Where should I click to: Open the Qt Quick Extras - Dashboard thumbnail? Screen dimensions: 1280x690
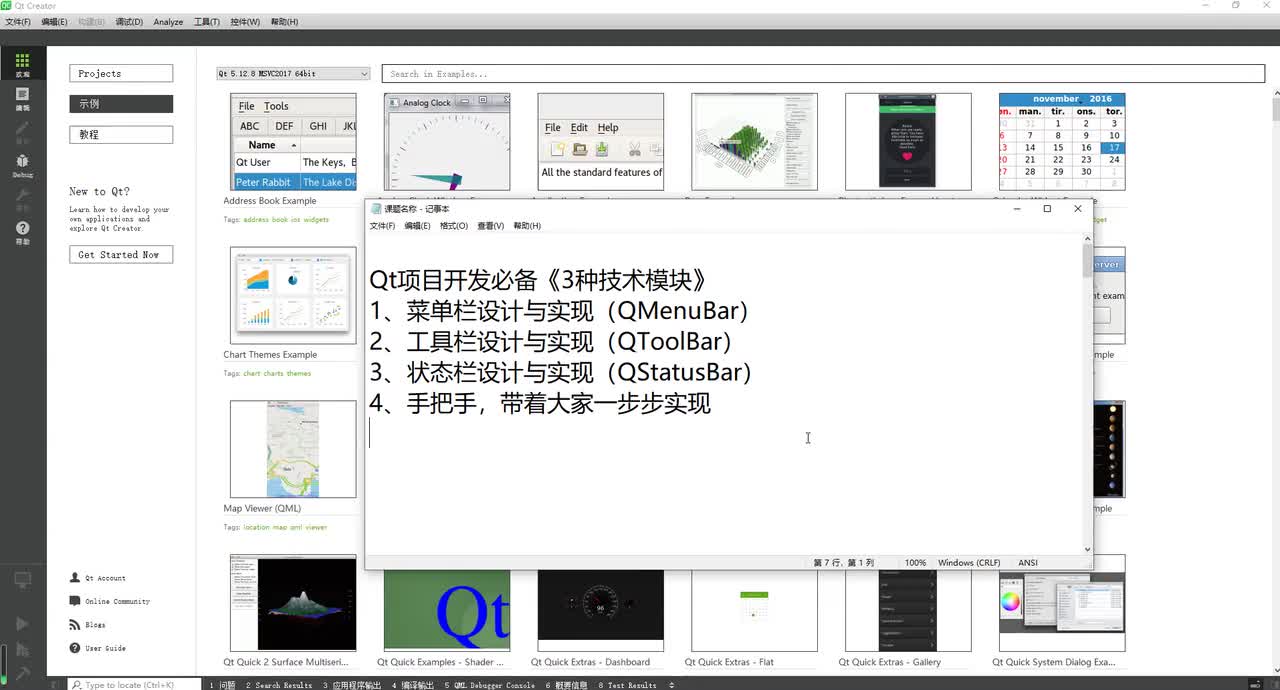click(x=601, y=610)
